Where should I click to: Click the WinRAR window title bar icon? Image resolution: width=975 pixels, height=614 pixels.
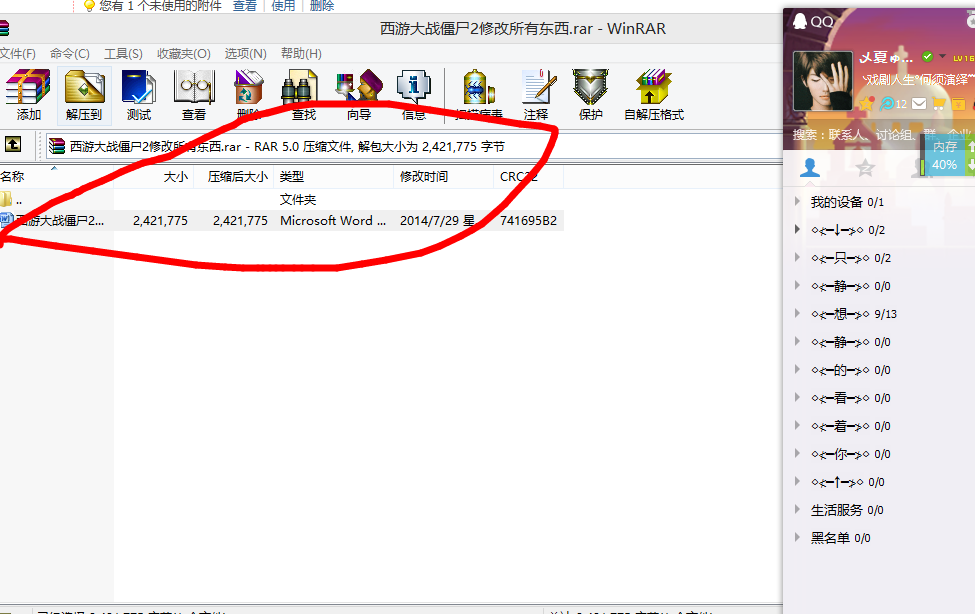pos(4,29)
